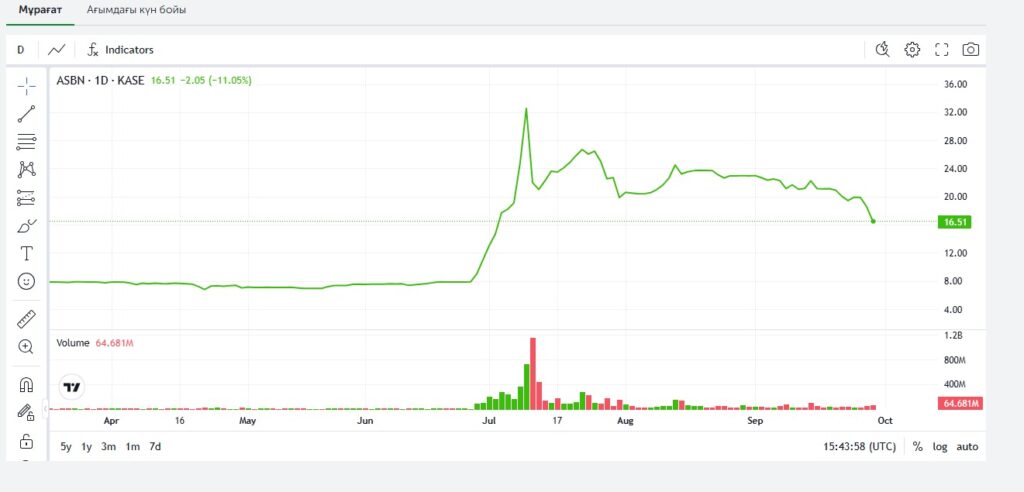Screen dimensions: 1024x492
Task: Toggle magnet mode snapping
Action: coord(27,385)
